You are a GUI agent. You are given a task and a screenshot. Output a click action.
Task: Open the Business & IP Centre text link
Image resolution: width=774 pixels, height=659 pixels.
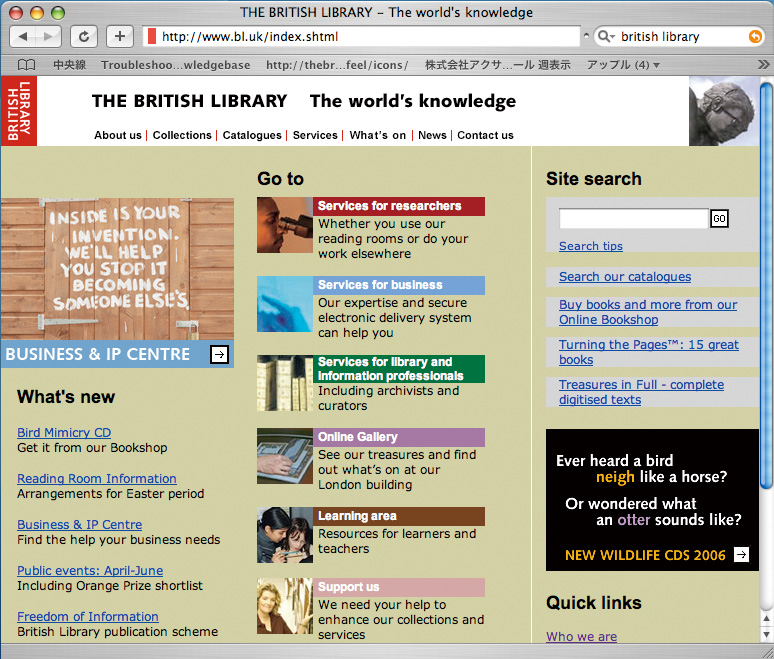pos(79,524)
